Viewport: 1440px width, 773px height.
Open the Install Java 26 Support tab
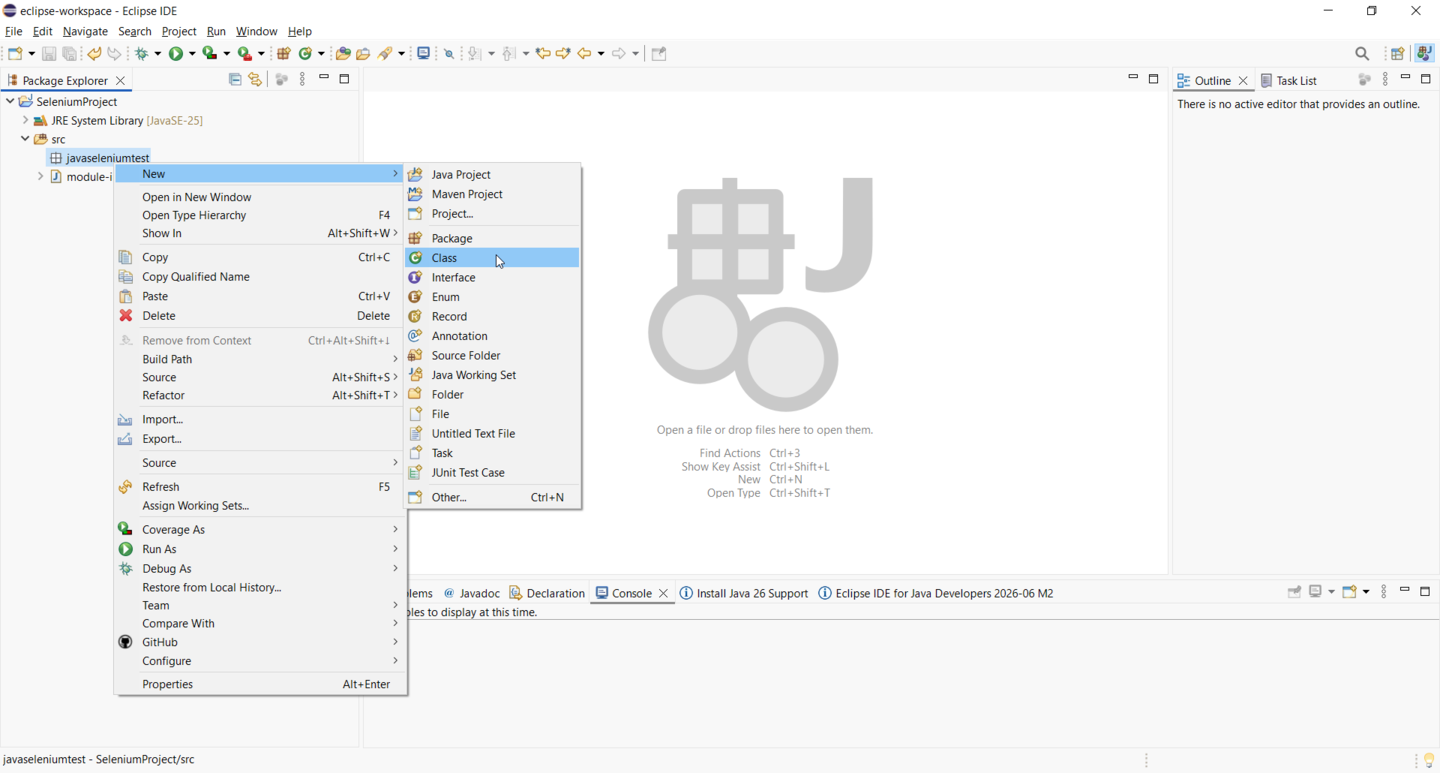point(744,594)
